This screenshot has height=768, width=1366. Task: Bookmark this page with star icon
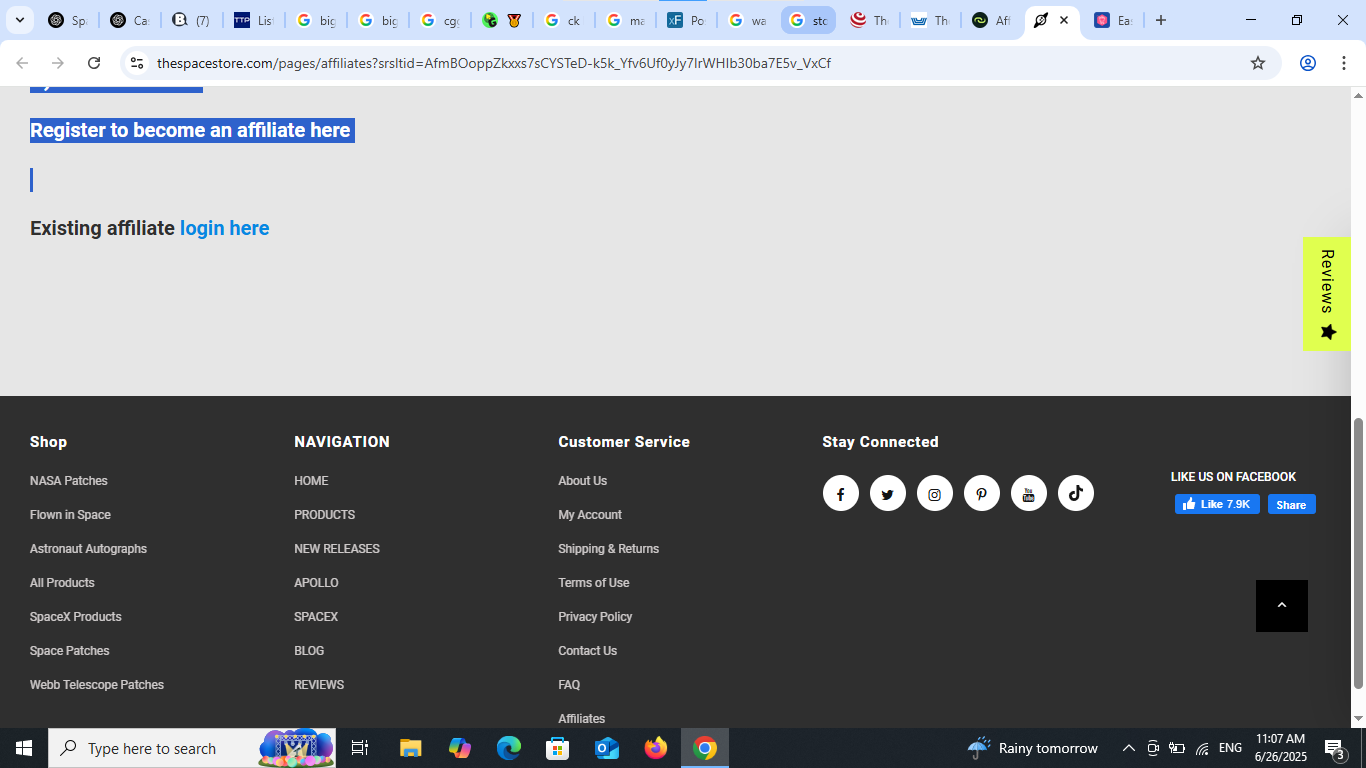point(1258,63)
